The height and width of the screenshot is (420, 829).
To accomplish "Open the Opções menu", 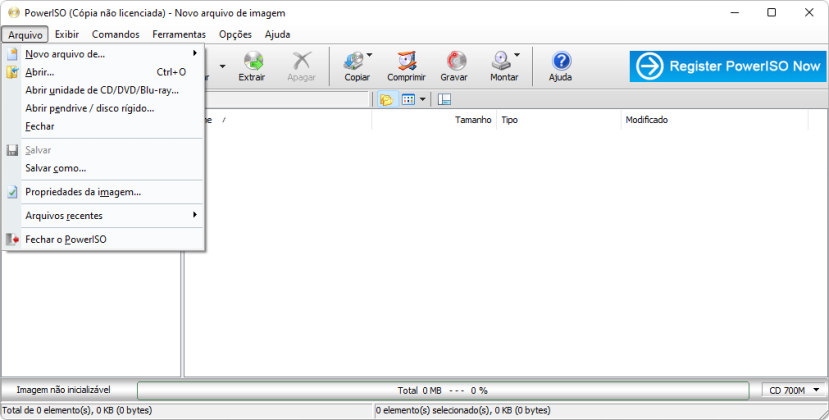I will [x=235, y=34].
